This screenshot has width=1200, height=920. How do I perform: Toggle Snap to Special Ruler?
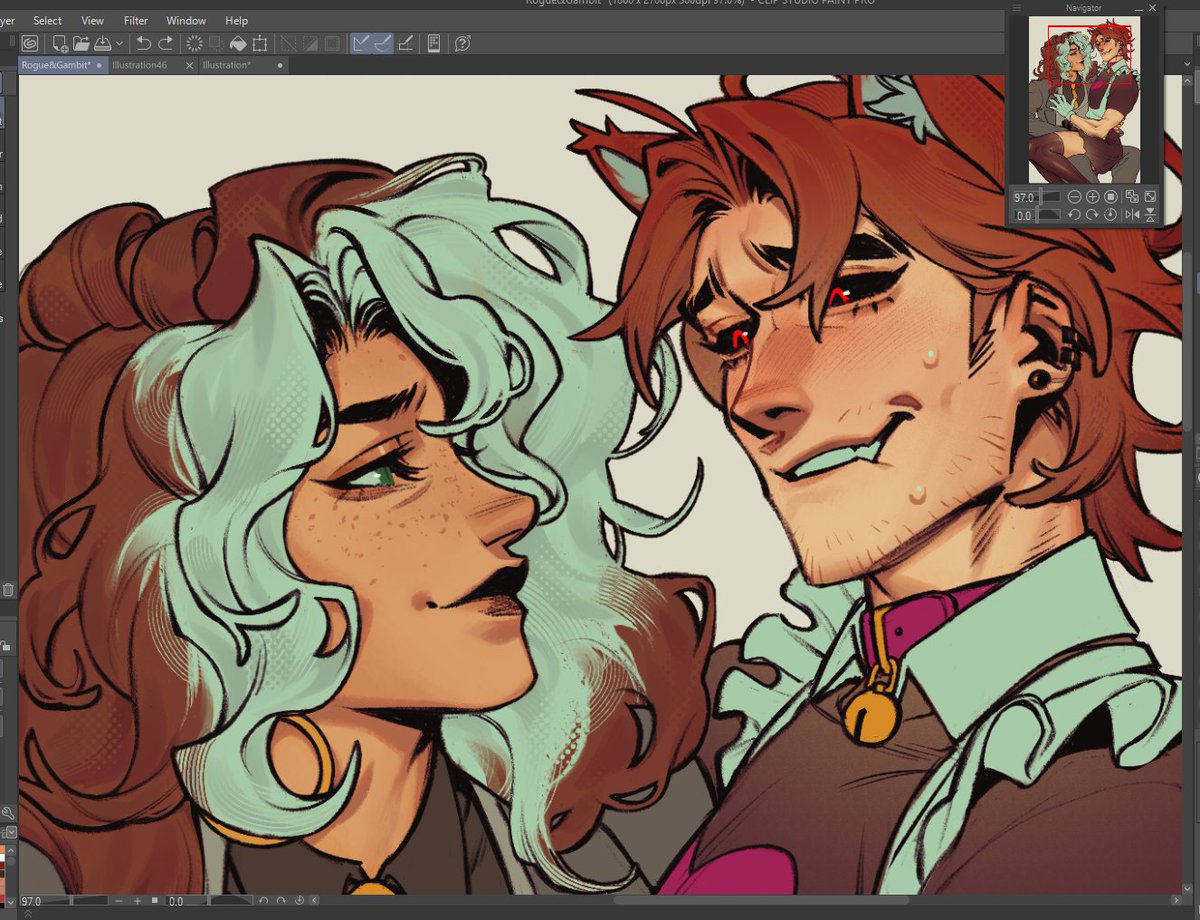[x=384, y=44]
